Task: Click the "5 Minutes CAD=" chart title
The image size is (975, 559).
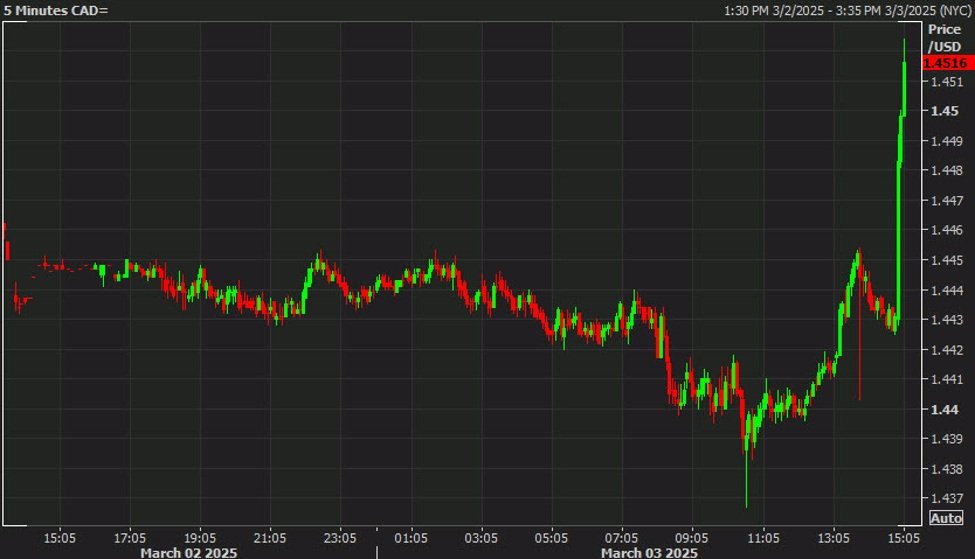Action: tap(55, 9)
